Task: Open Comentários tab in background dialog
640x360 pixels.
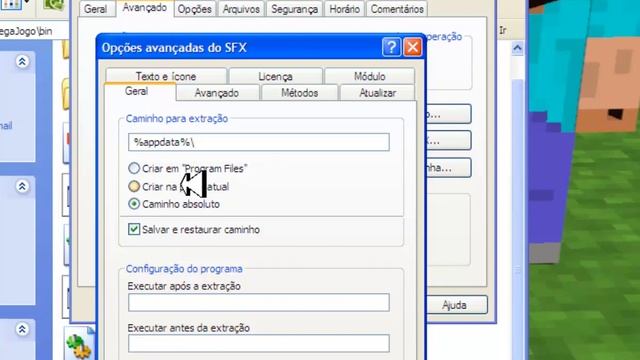Action: point(397,9)
